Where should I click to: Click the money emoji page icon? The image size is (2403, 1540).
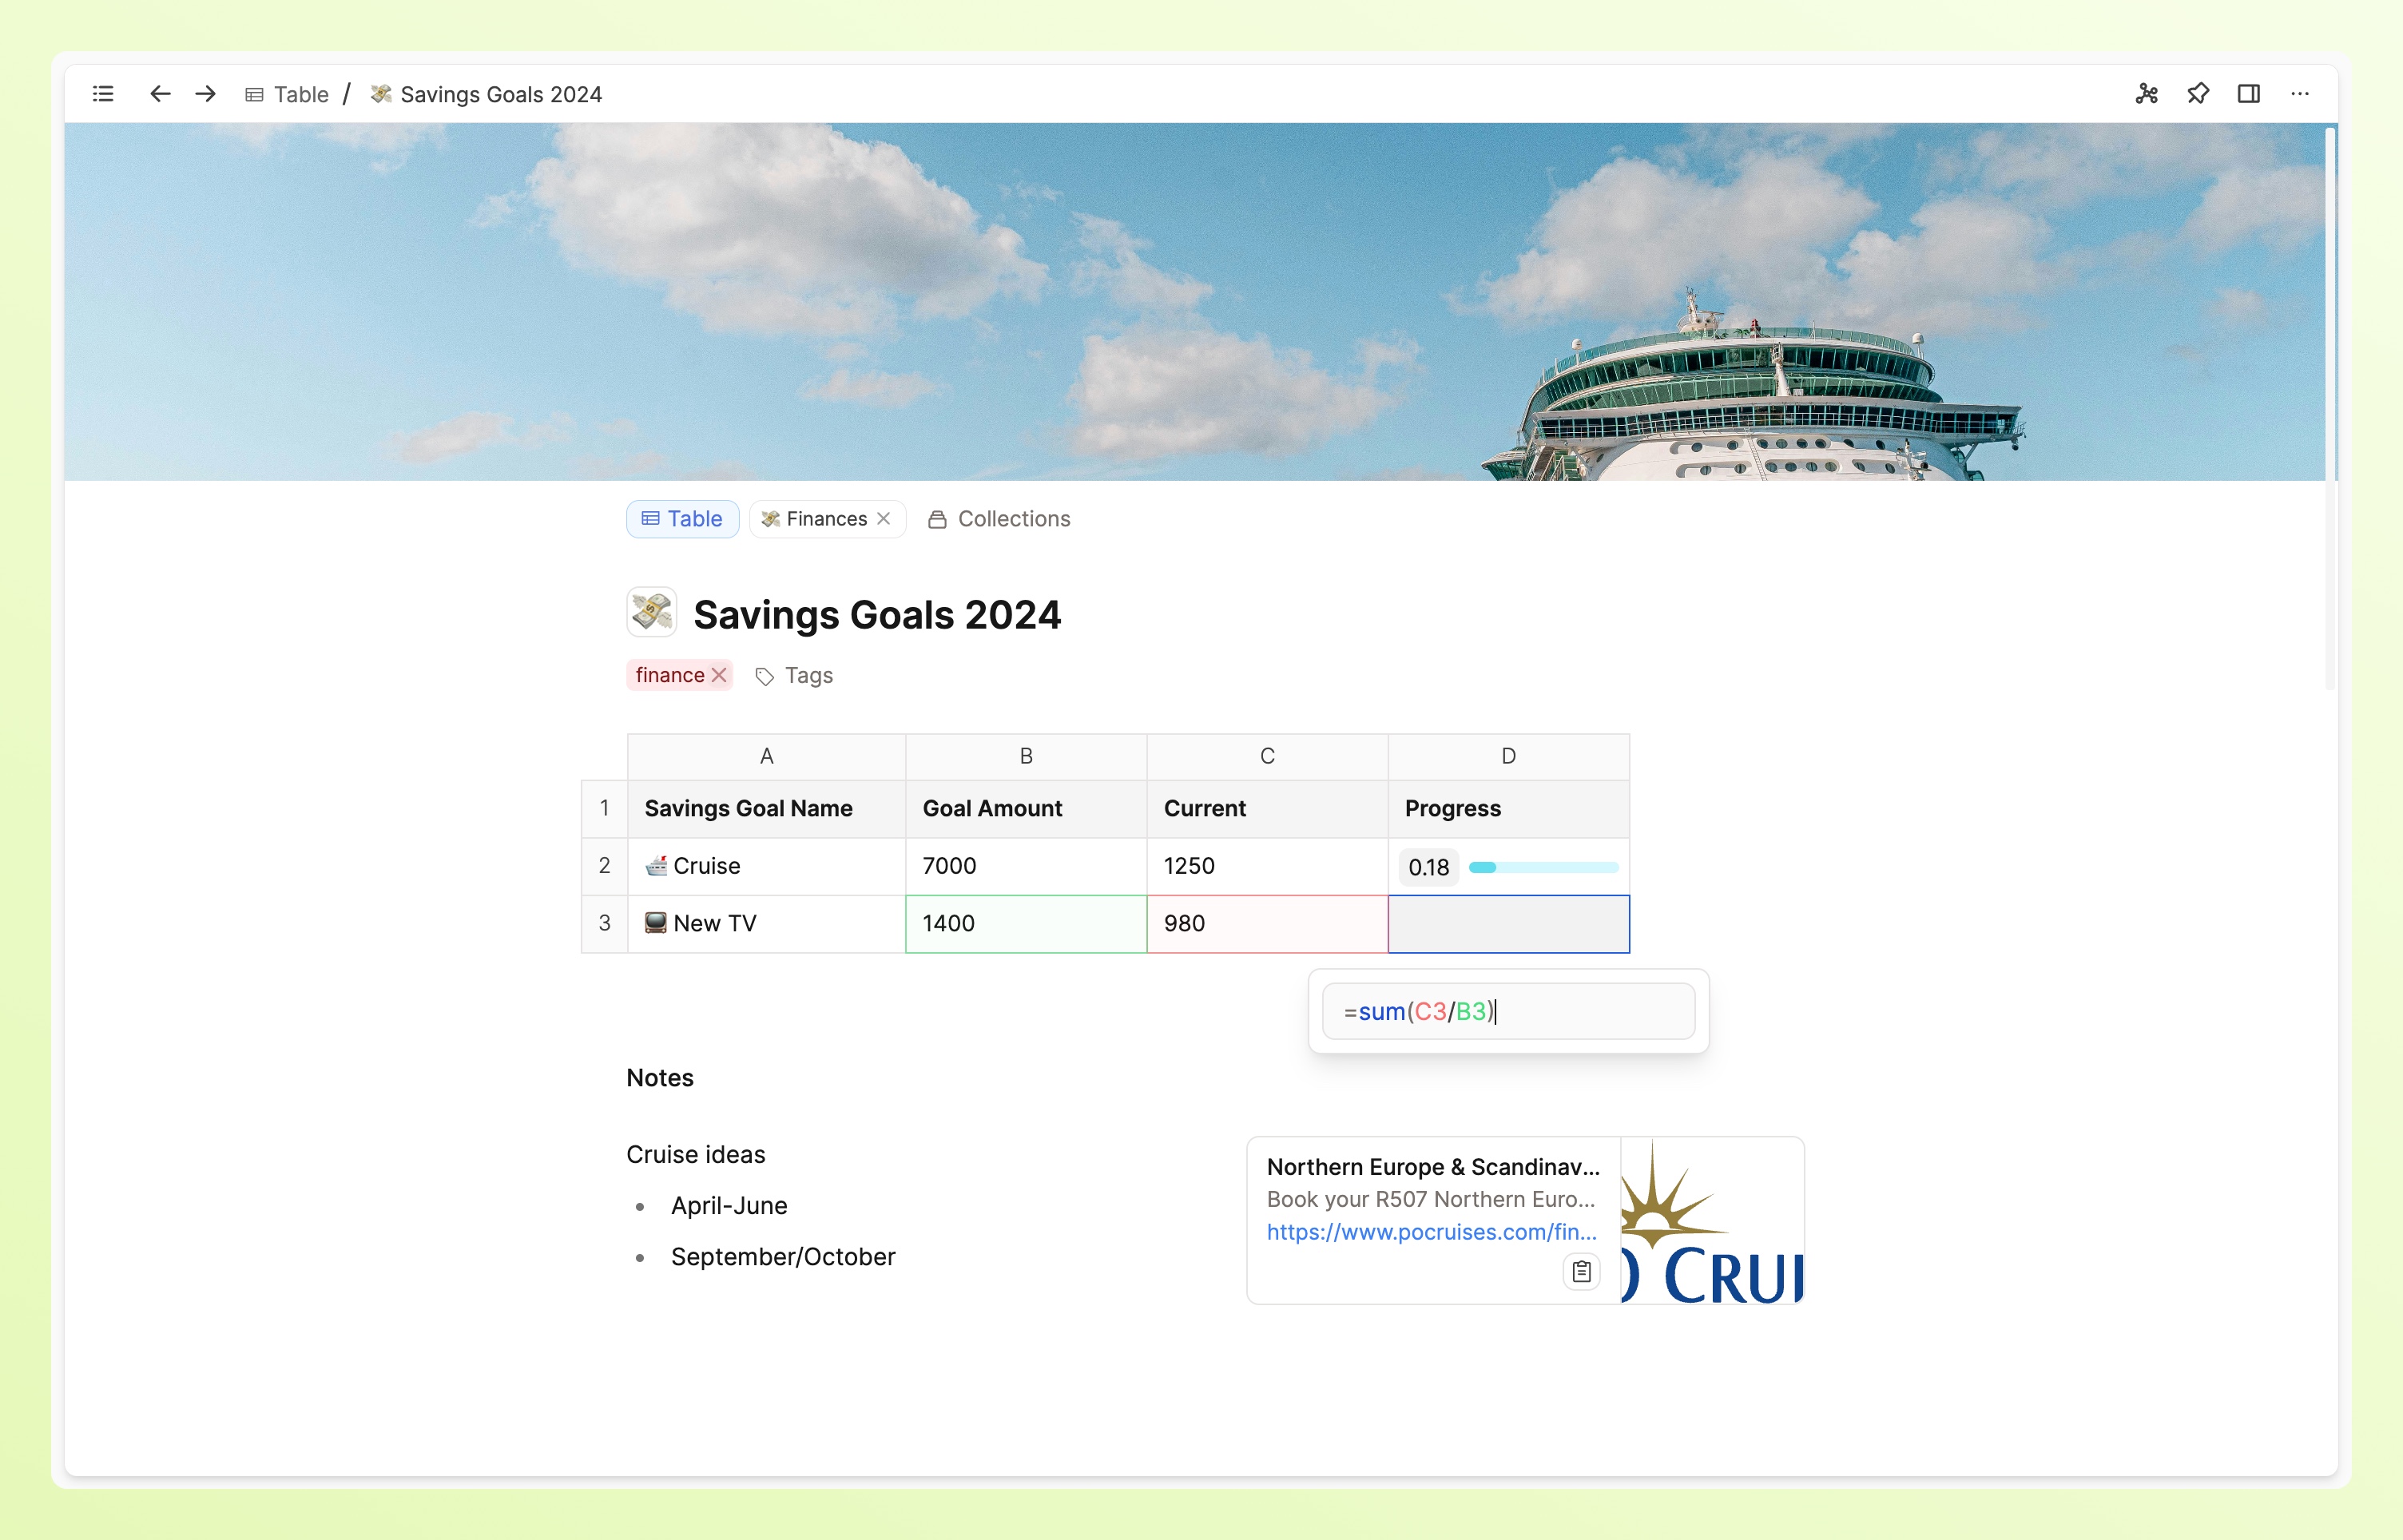coord(651,613)
